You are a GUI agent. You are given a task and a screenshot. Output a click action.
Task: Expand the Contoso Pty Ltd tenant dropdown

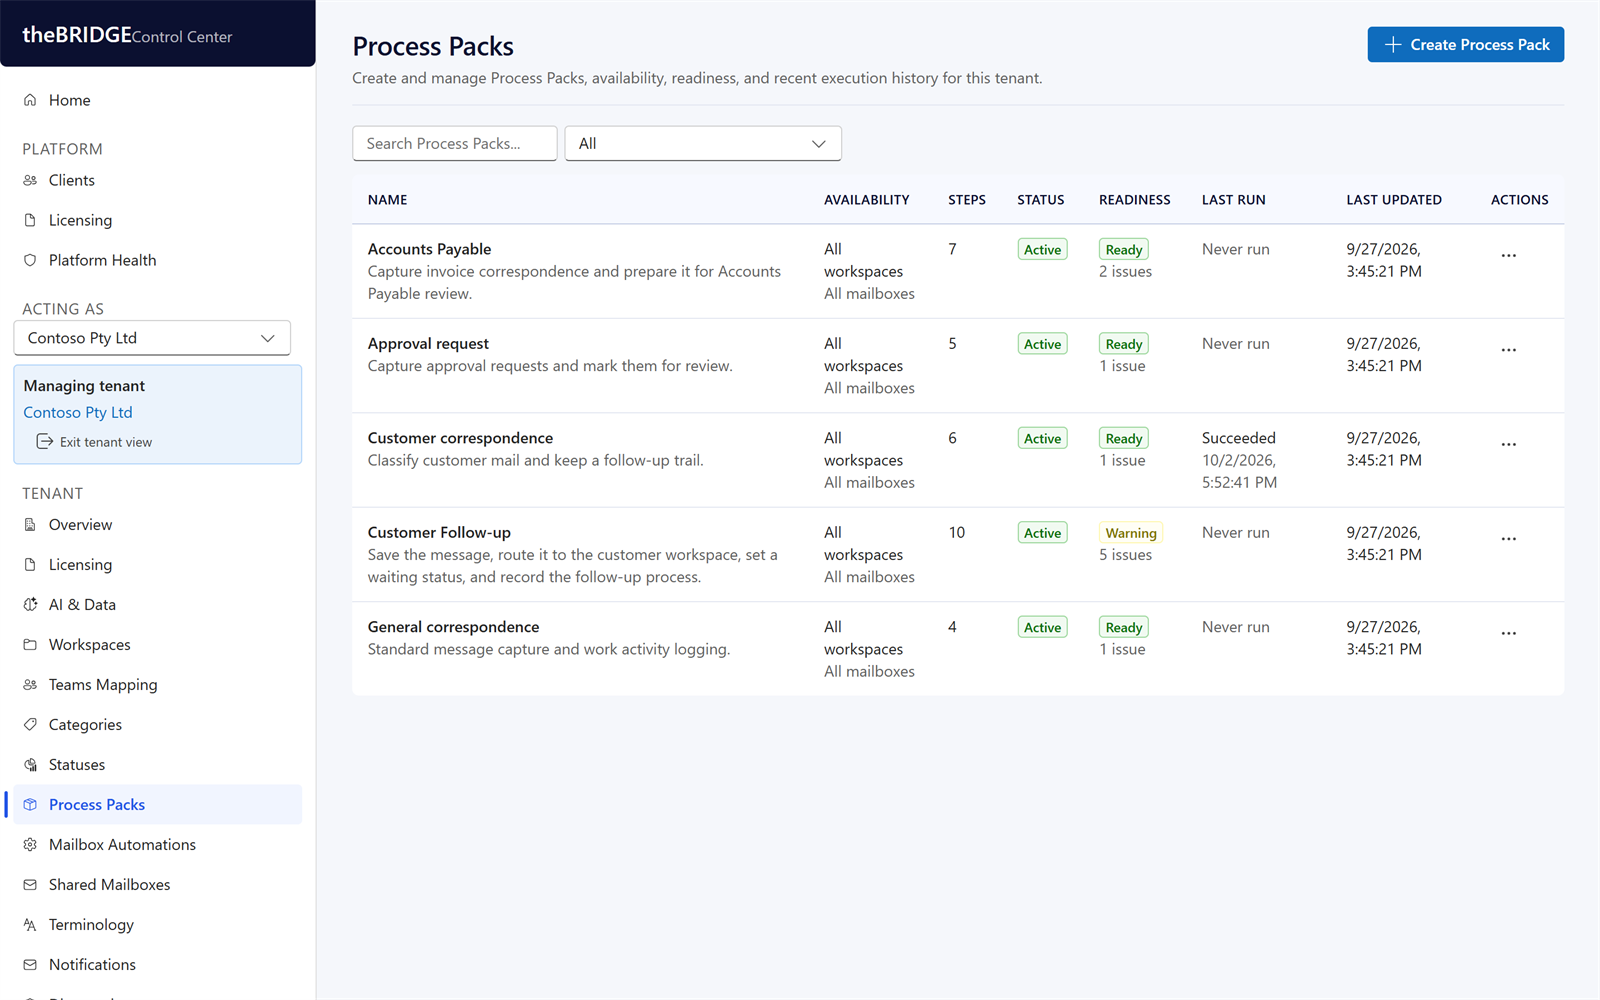[152, 338]
